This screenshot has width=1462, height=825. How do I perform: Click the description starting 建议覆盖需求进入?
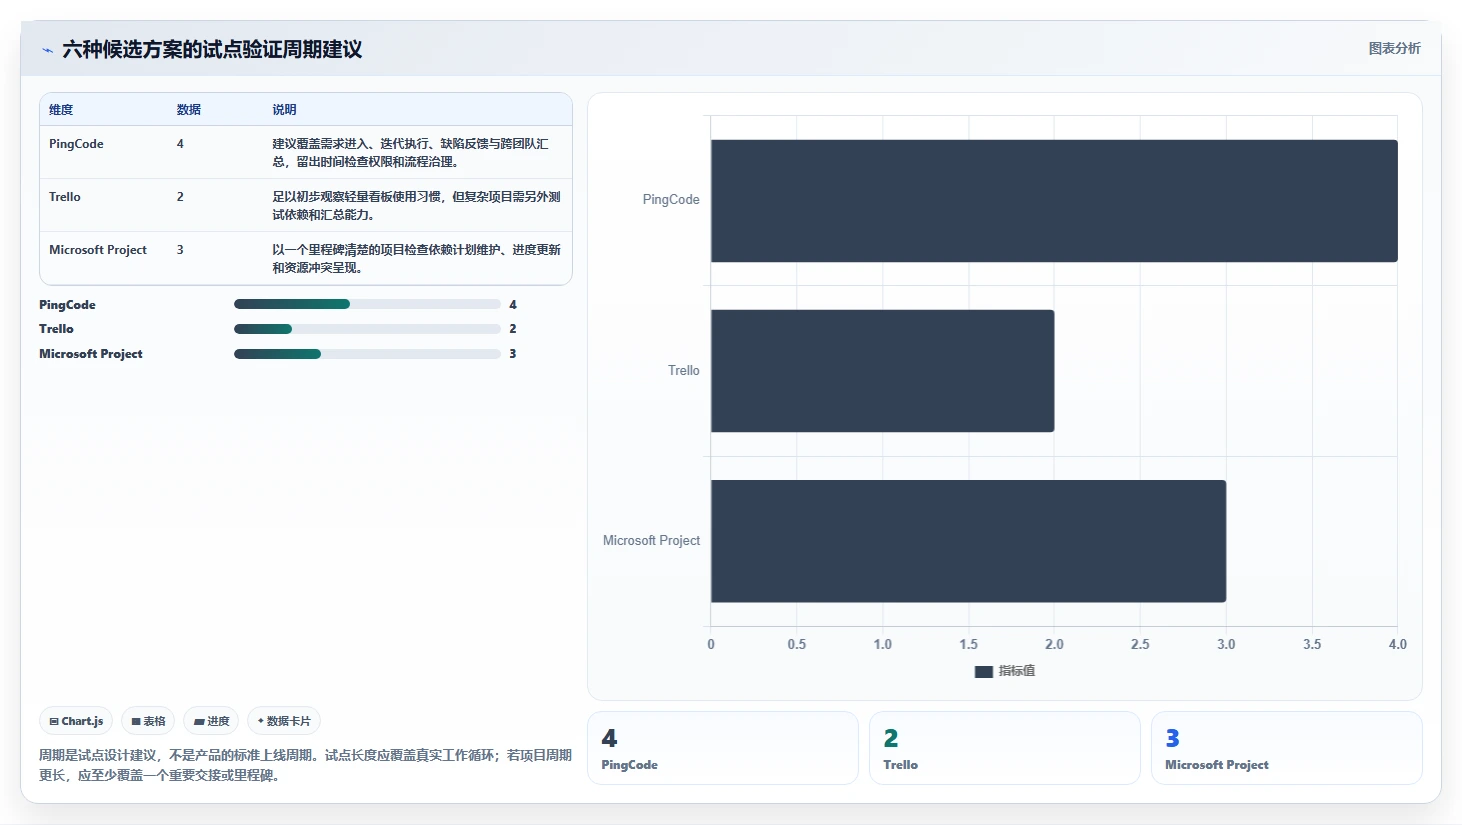click(x=411, y=153)
